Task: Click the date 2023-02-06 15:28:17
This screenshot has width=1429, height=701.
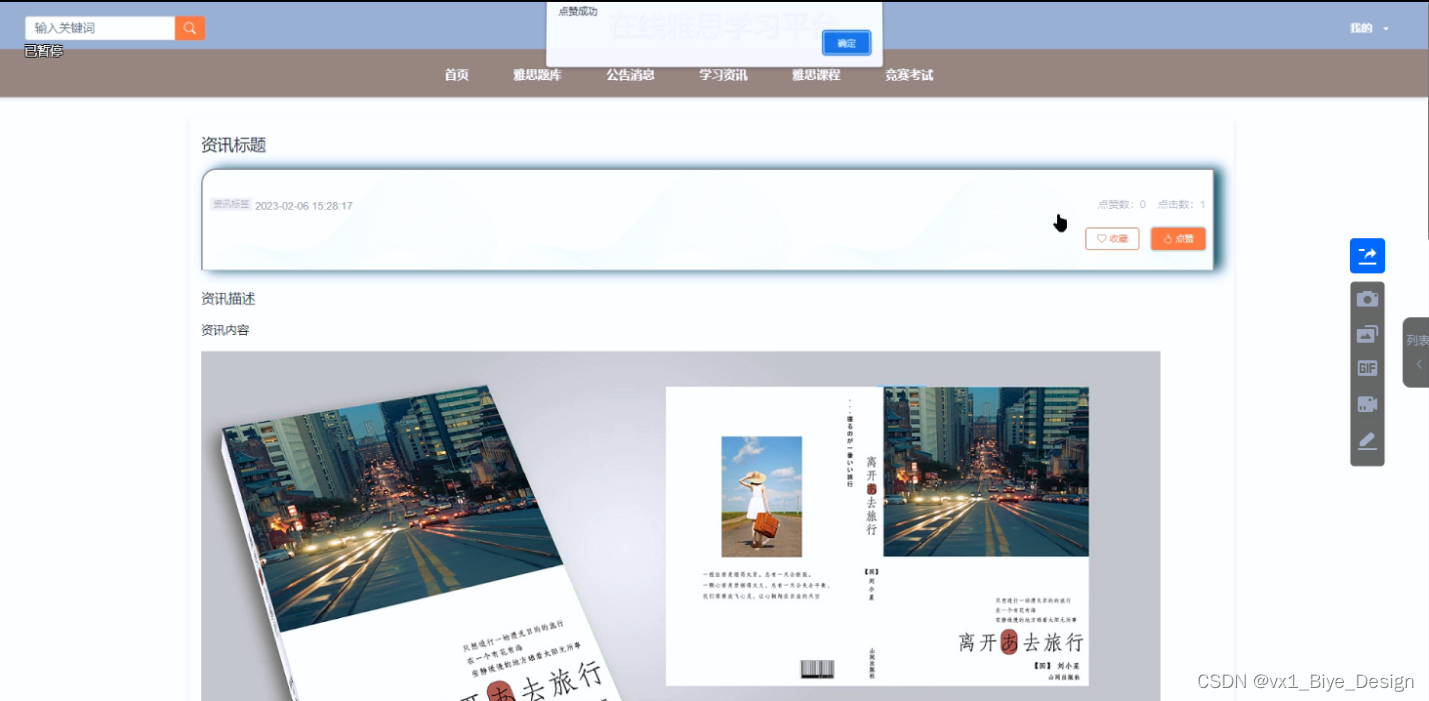Action: [x=304, y=206]
